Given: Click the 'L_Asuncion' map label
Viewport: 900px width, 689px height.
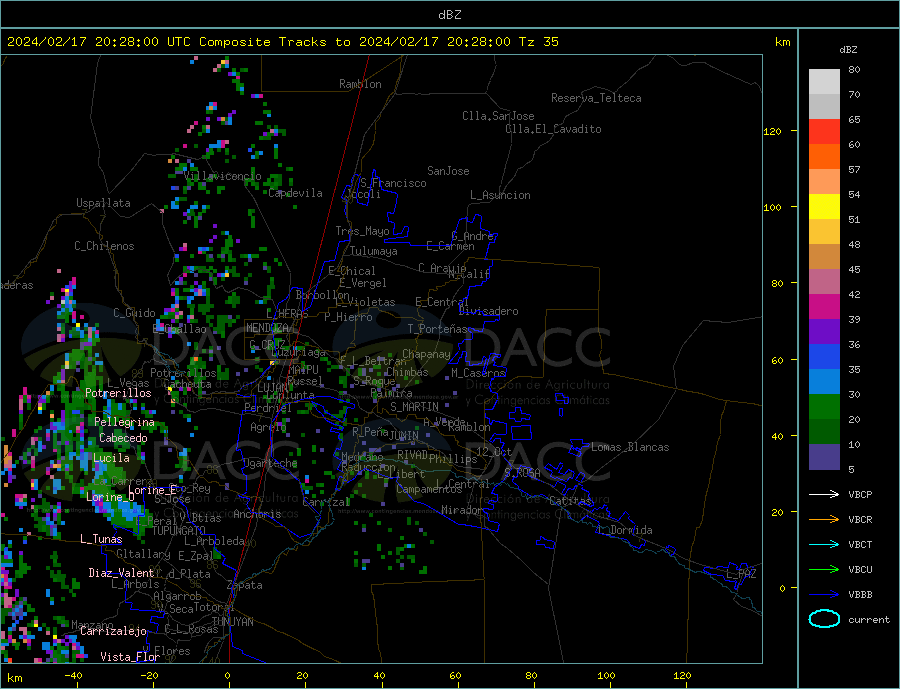Looking at the screenshot, I should pyautogui.click(x=500, y=195).
